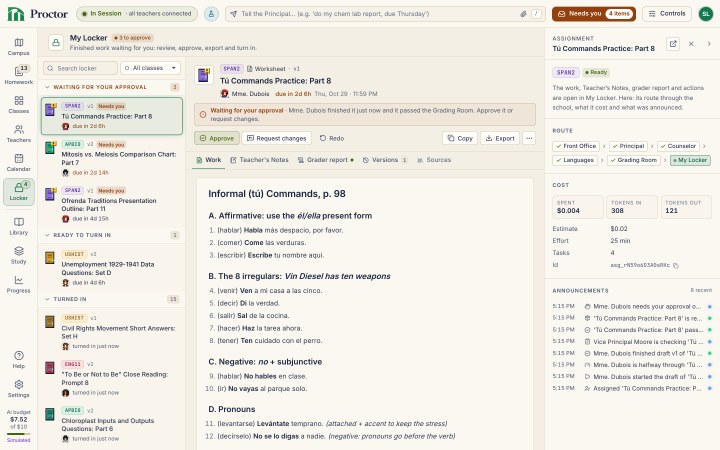Click the My Locker route step
The width and height of the screenshot is (720, 450).
[690, 160]
